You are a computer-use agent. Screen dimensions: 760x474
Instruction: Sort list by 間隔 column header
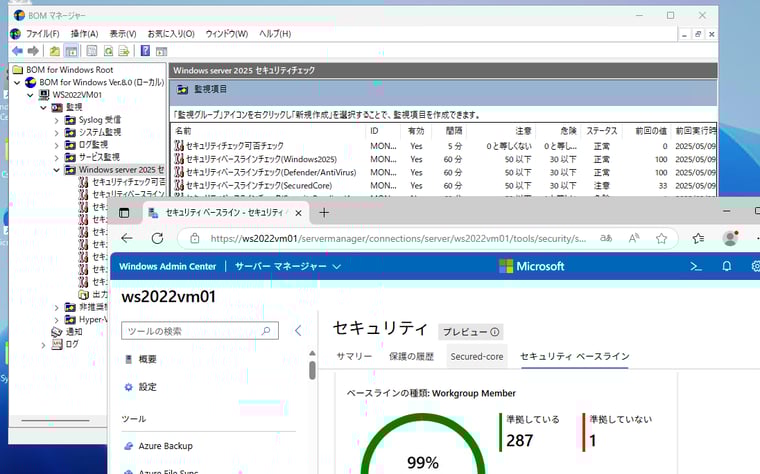coord(450,131)
